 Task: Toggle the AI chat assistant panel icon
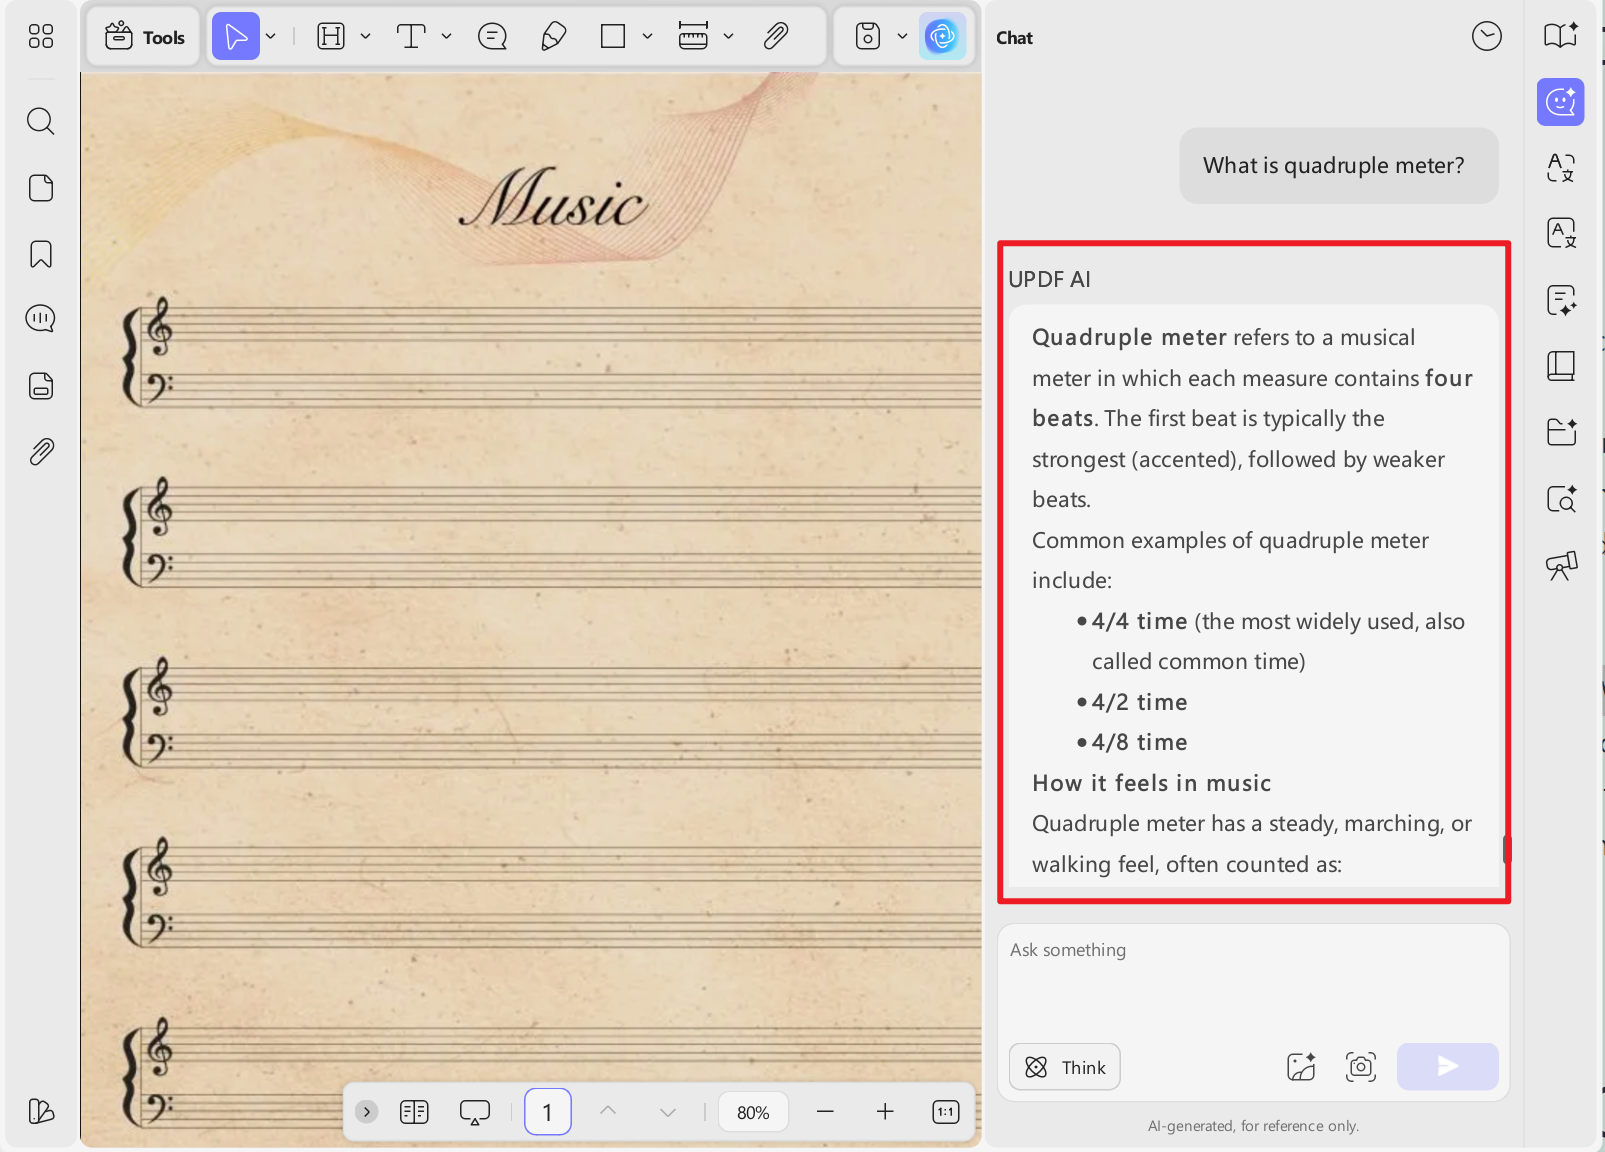tap(1561, 102)
